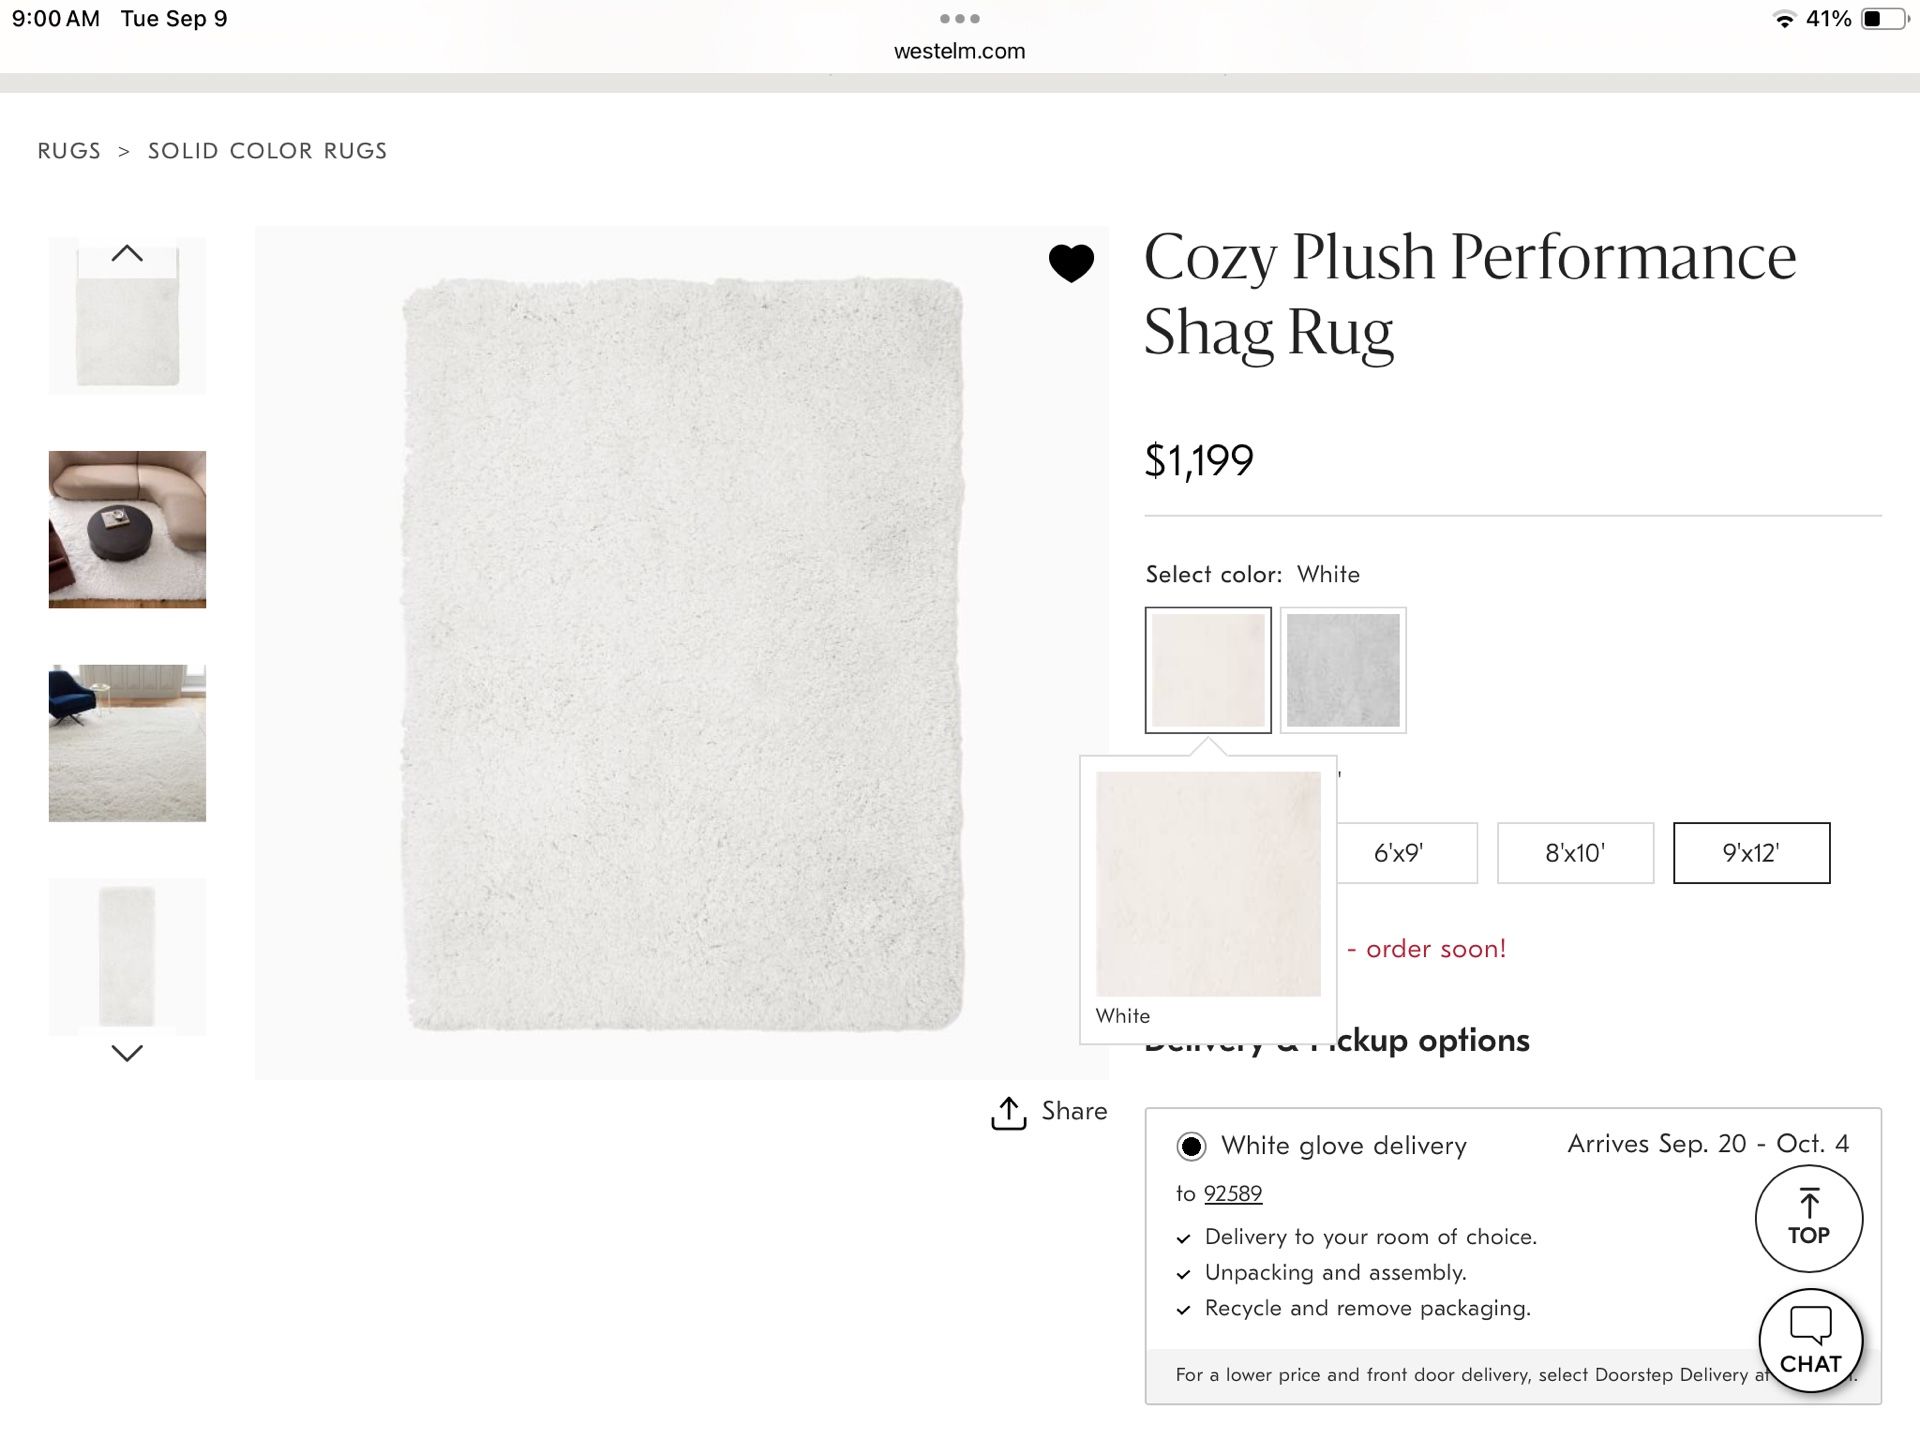Open the RUGS breadcrumb
1920x1440 pixels.
[x=69, y=151]
